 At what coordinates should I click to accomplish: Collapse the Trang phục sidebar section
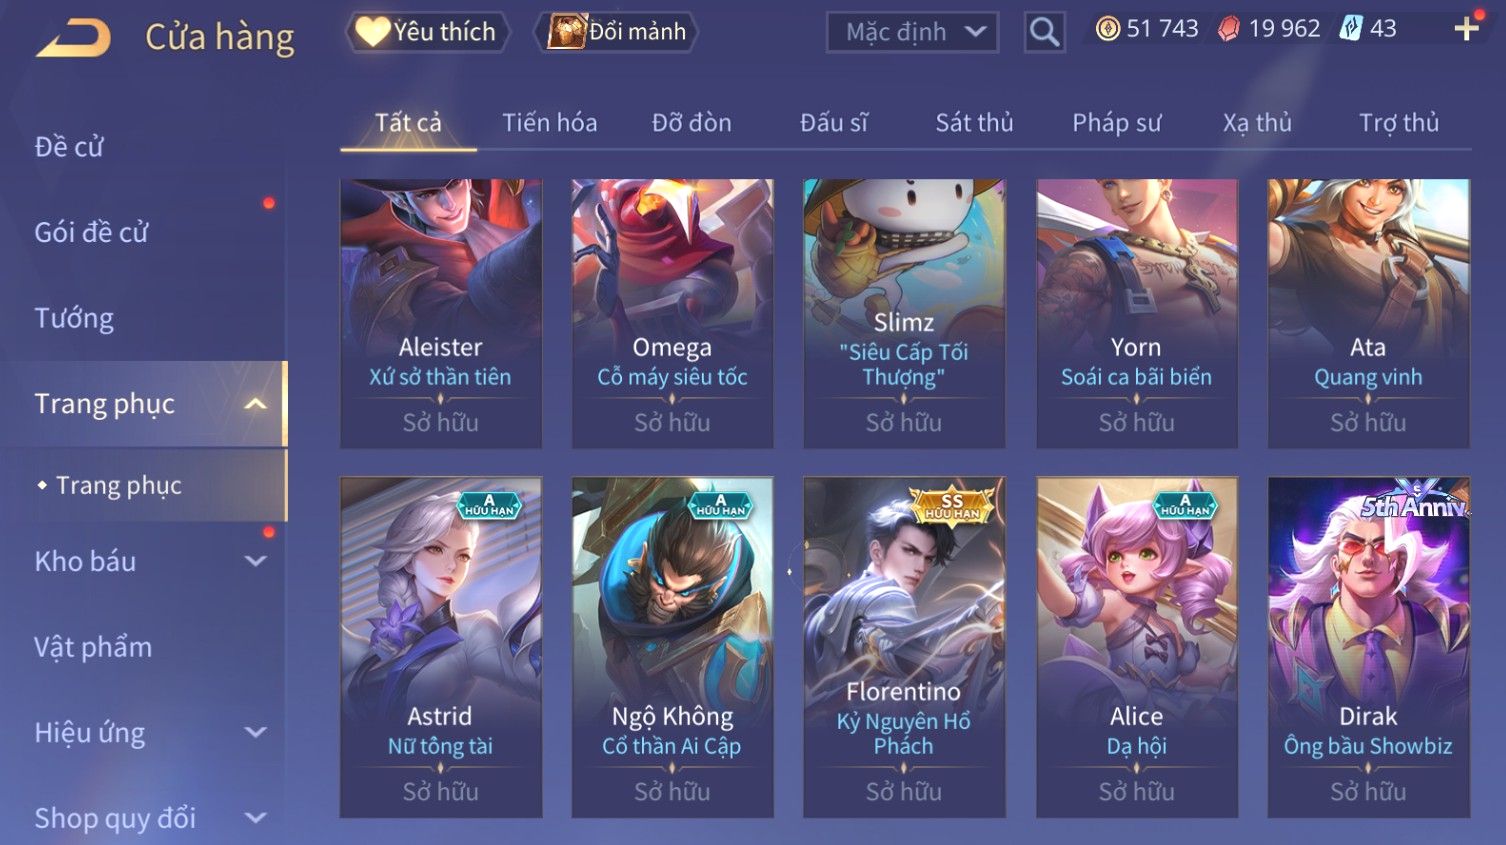pos(256,404)
